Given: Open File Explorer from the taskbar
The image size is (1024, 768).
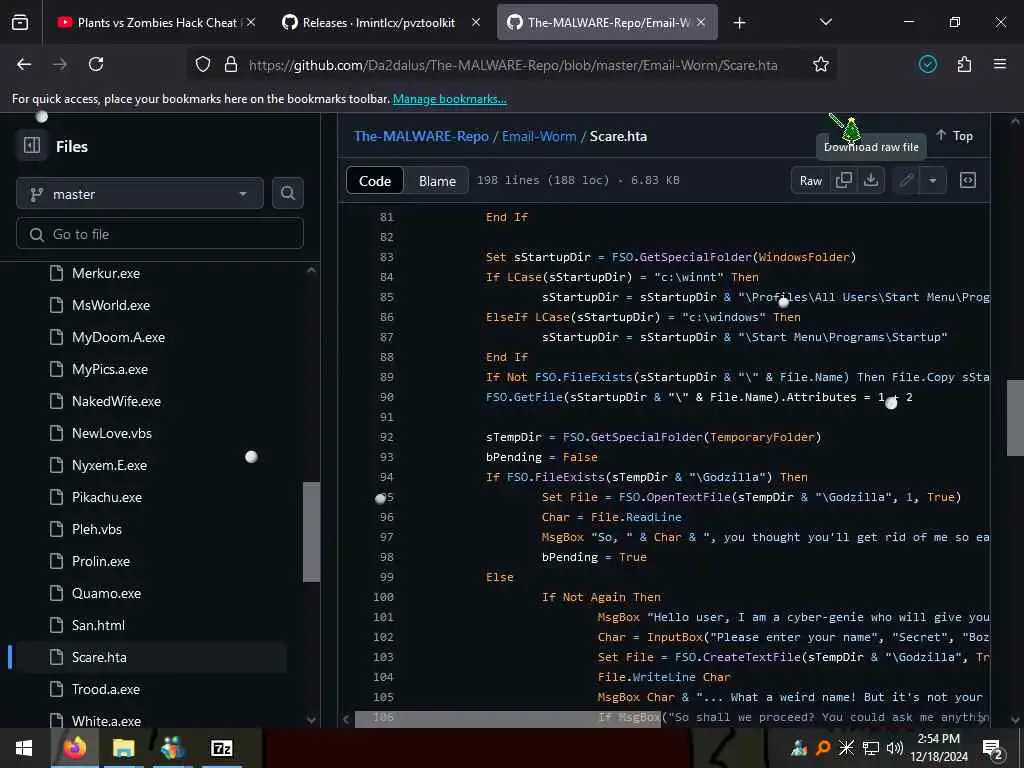Looking at the screenshot, I should pyautogui.click(x=123, y=748).
